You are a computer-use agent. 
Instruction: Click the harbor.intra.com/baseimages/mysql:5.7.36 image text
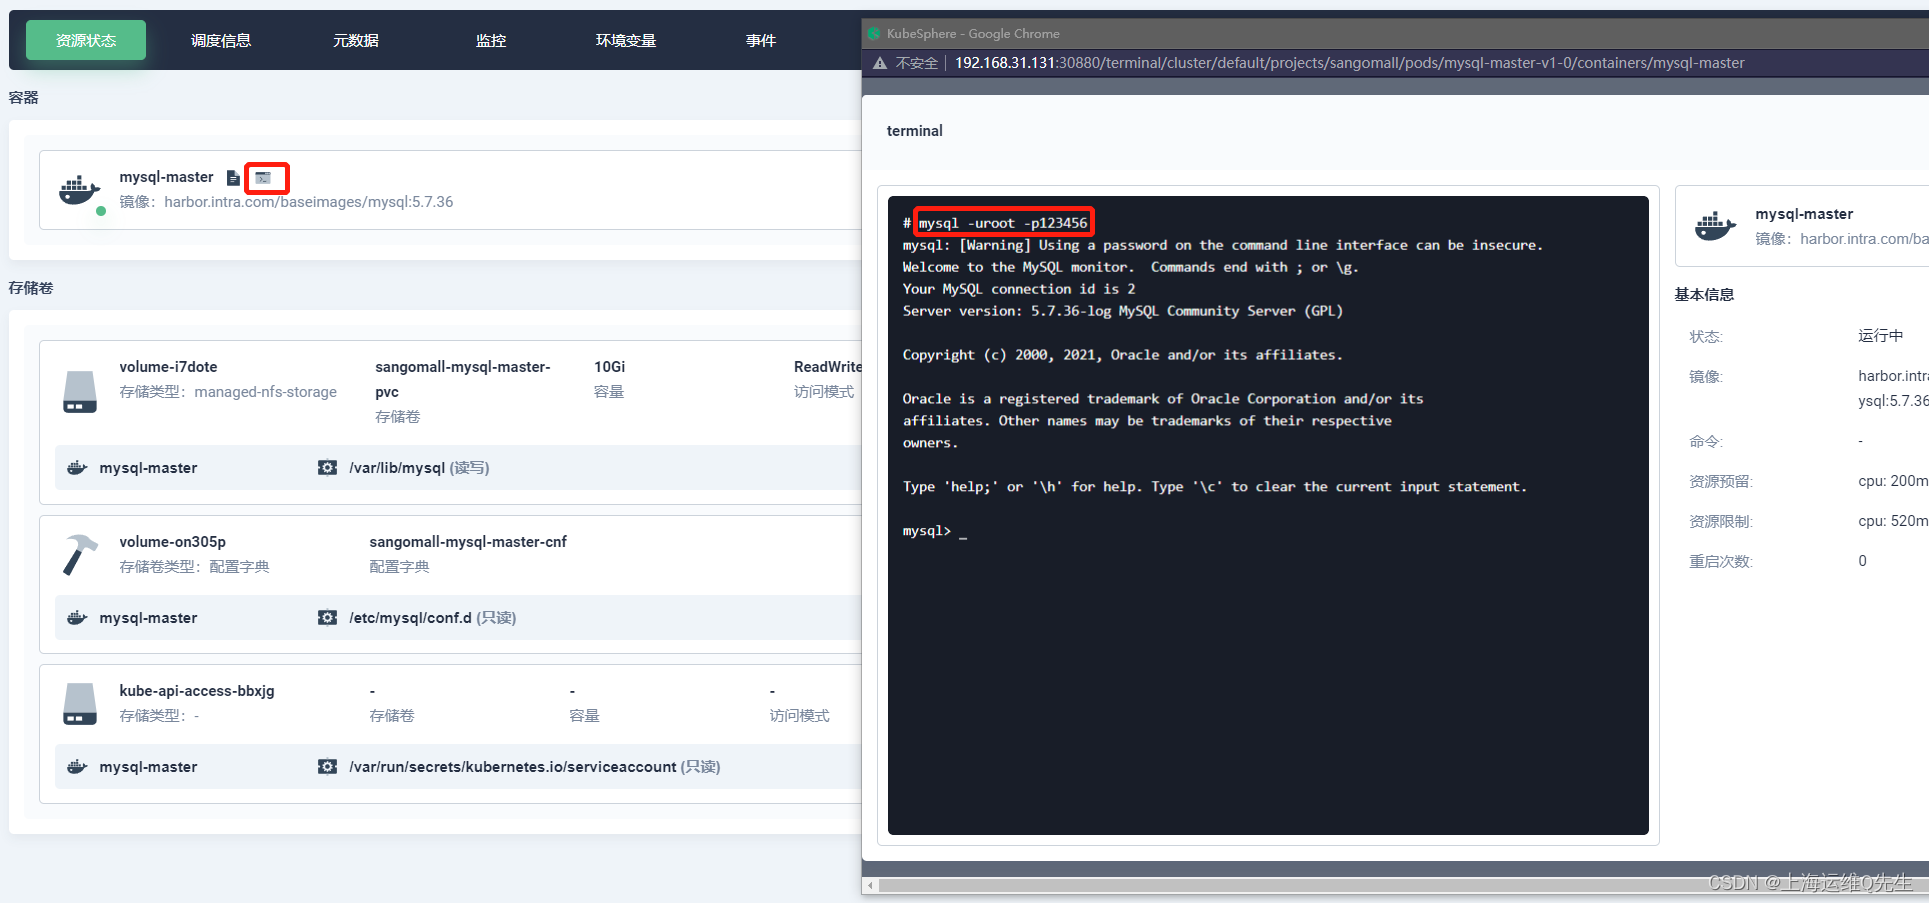click(309, 202)
